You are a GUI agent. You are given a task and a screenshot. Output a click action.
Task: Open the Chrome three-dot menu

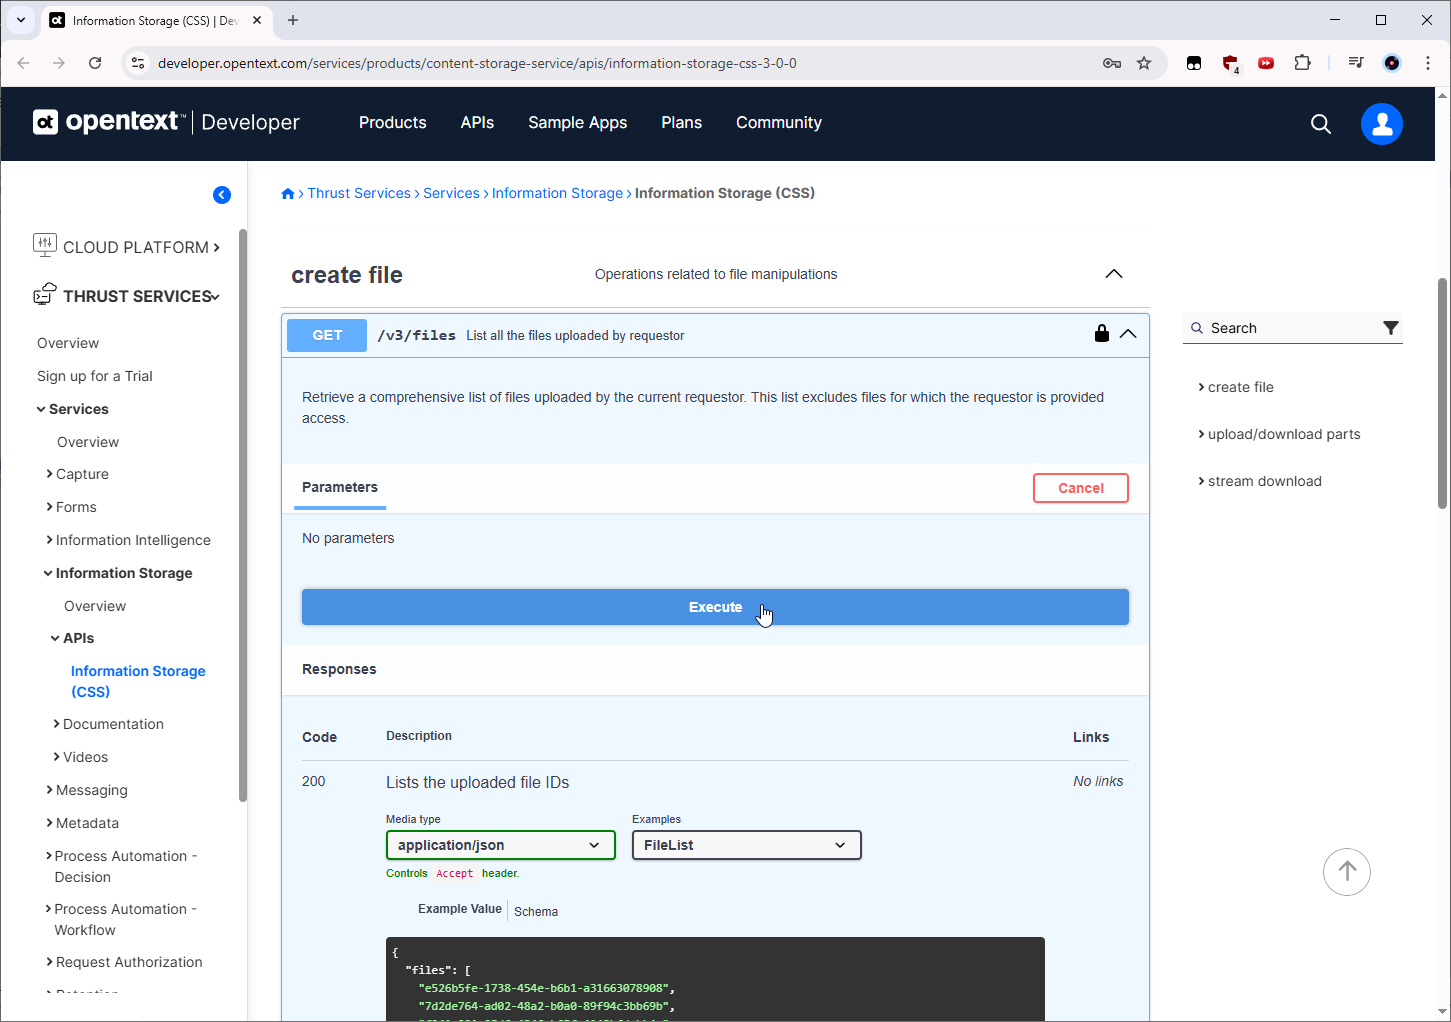[1428, 63]
